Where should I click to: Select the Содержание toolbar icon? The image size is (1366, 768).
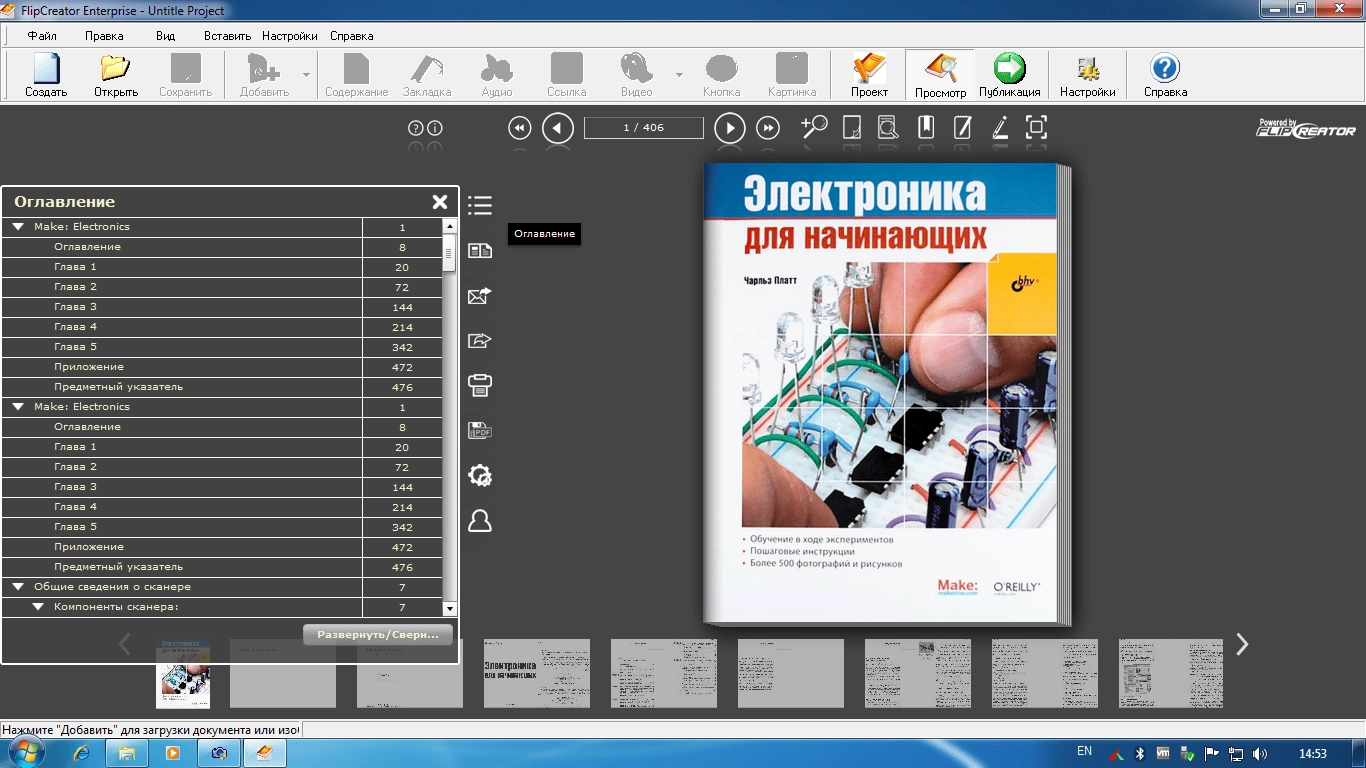pyautogui.click(x=356, y=75)
